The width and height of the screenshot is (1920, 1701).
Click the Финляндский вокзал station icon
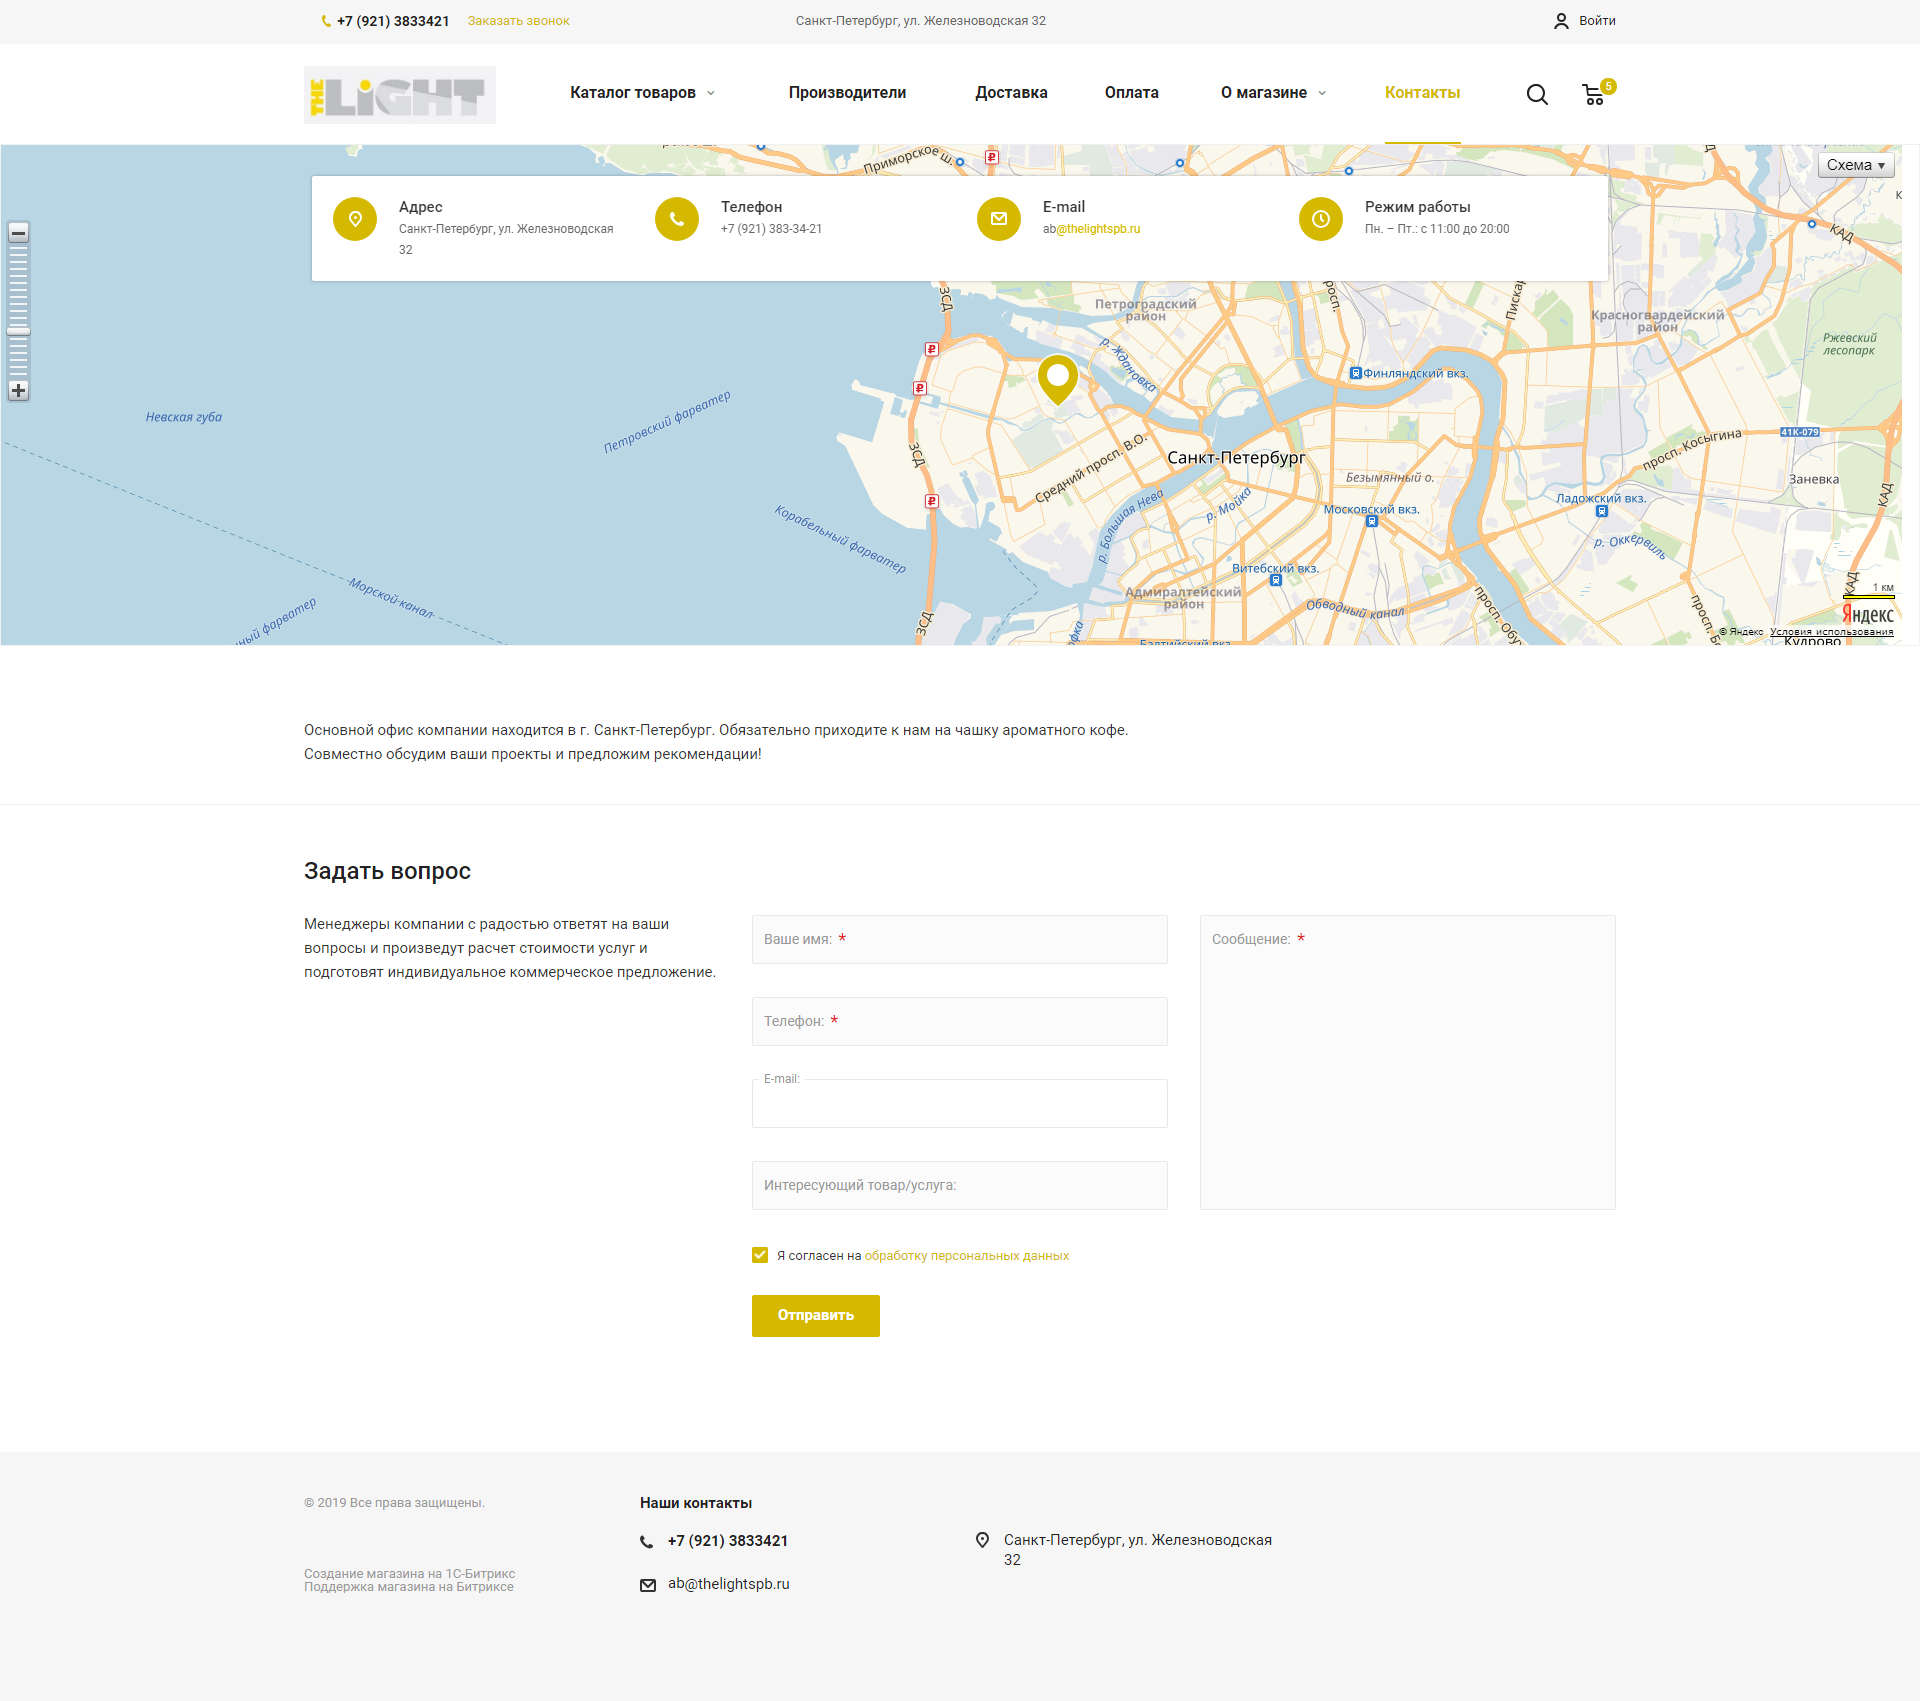coord(1355,373)
